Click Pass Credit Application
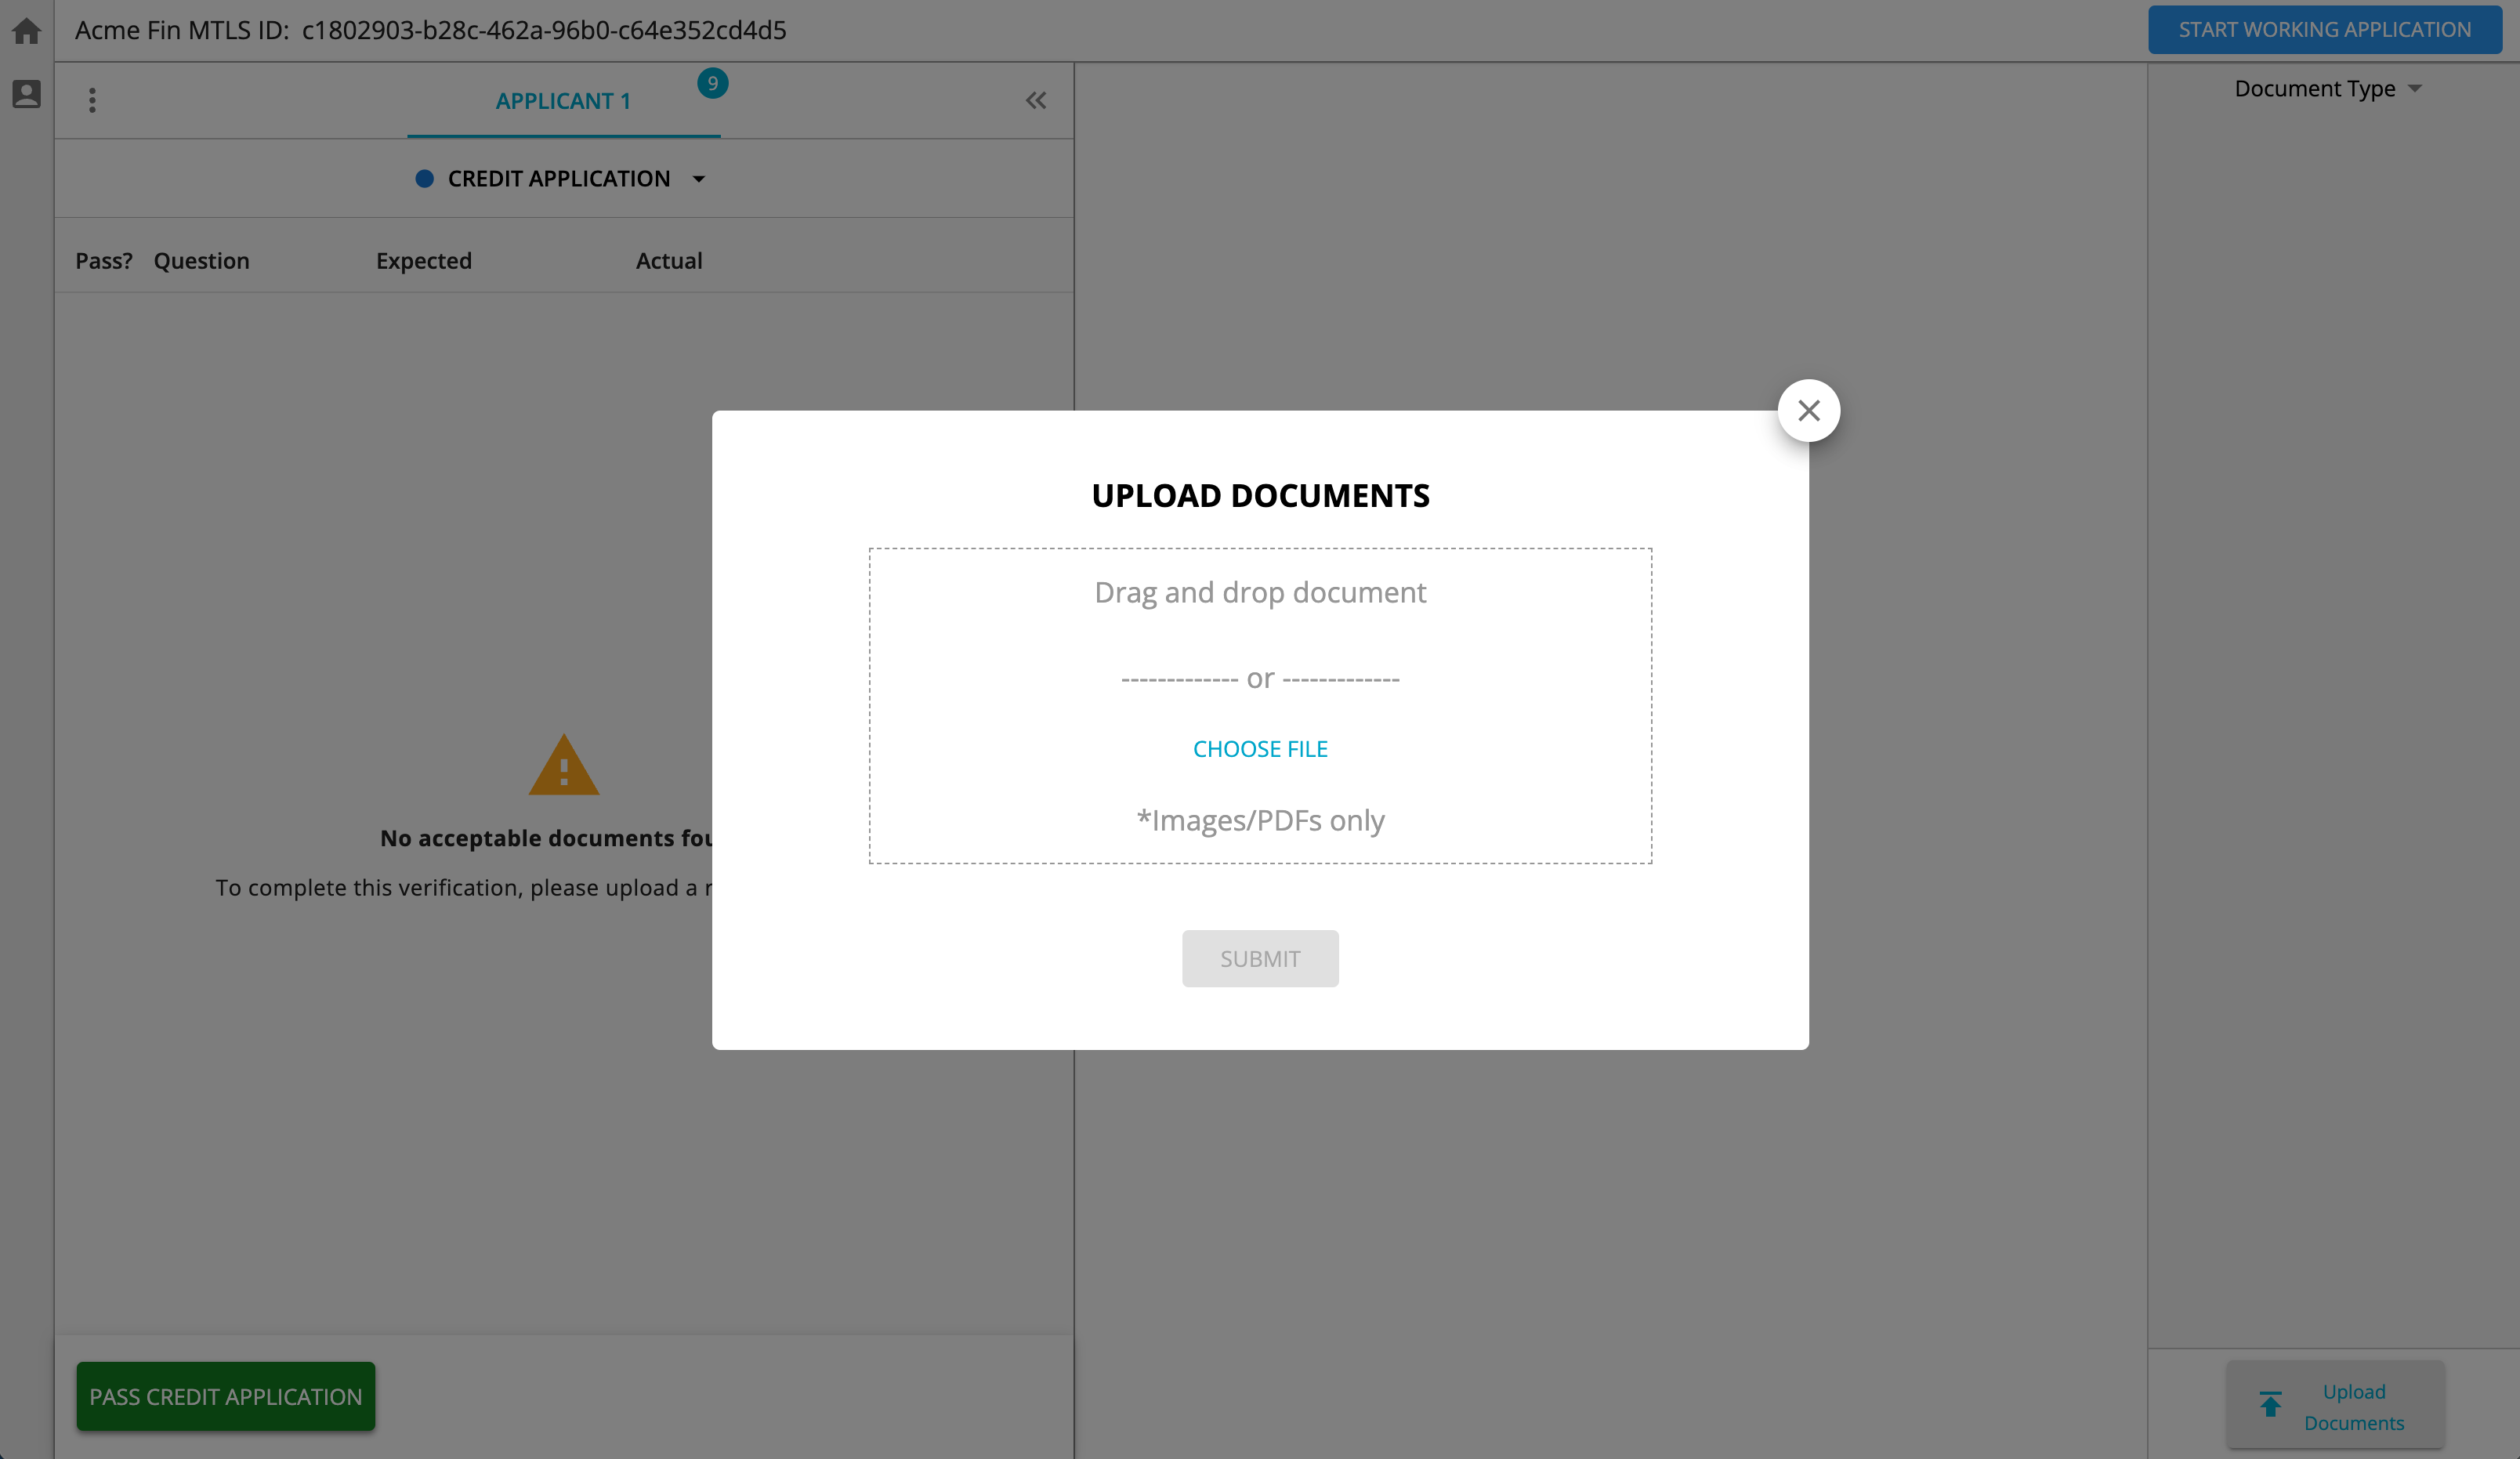The height and width of the screenshot is (1459, 2520). (225, 1396)
